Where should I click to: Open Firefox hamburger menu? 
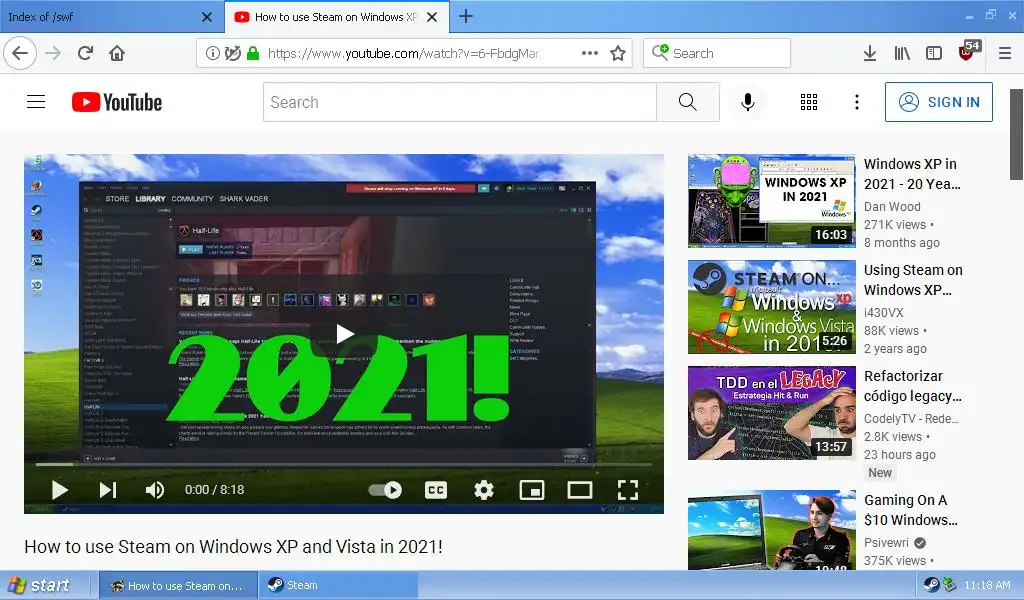(x=1005, y=53)
